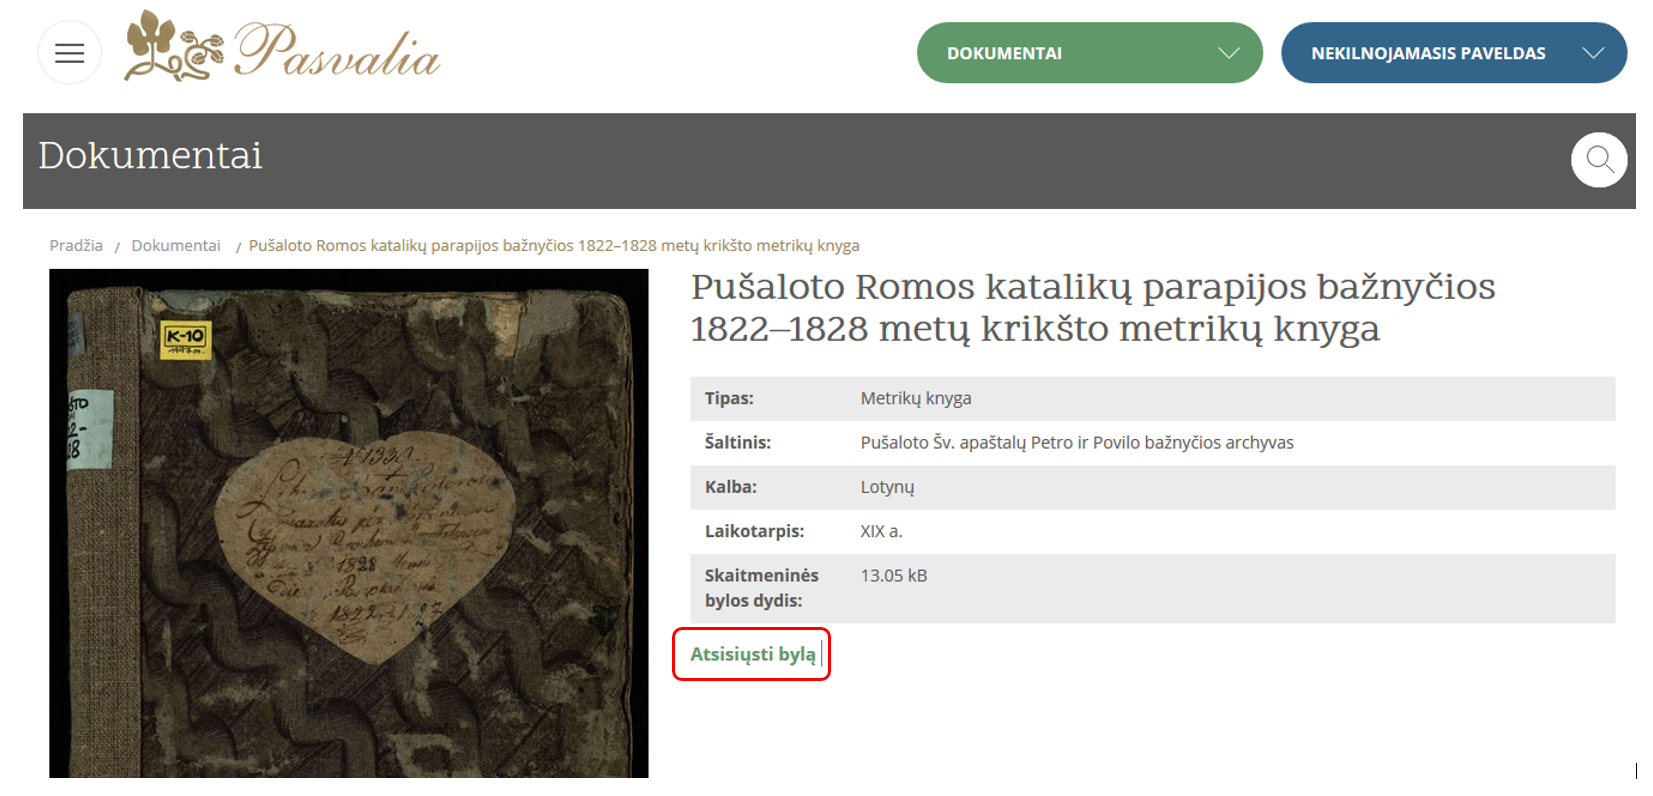The image size is (1653, 796).
Task: Click the Pušaloto Šv. apaštalų source value
Action: pyautogui.click(x=1076, y=442)
